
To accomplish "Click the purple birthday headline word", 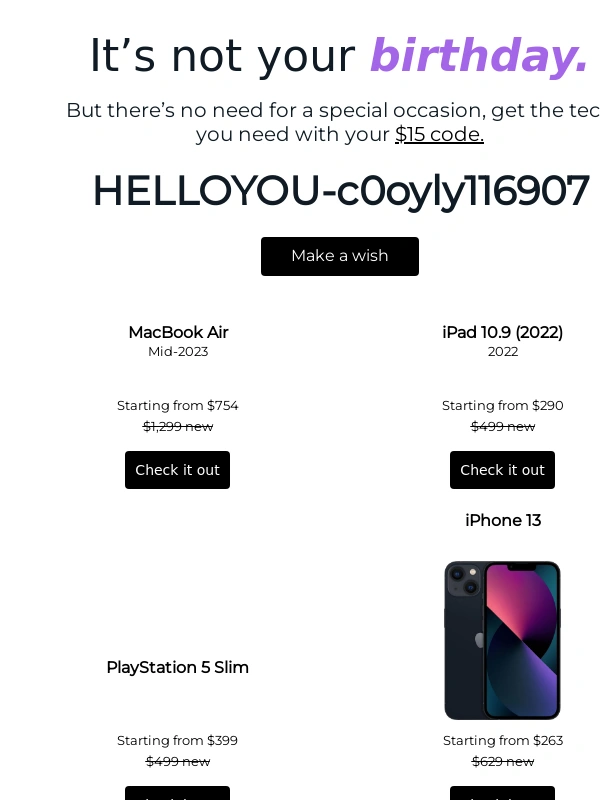I will 479,56.
